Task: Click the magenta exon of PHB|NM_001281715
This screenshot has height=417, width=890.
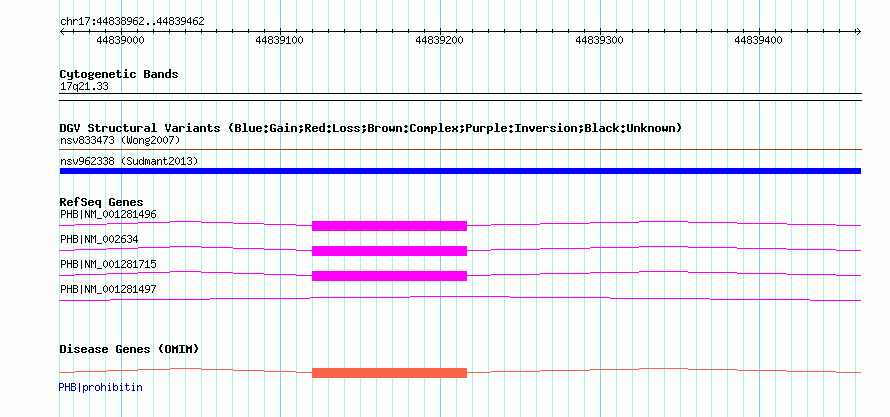Action: pyautogui.click(x=389, y=276)
